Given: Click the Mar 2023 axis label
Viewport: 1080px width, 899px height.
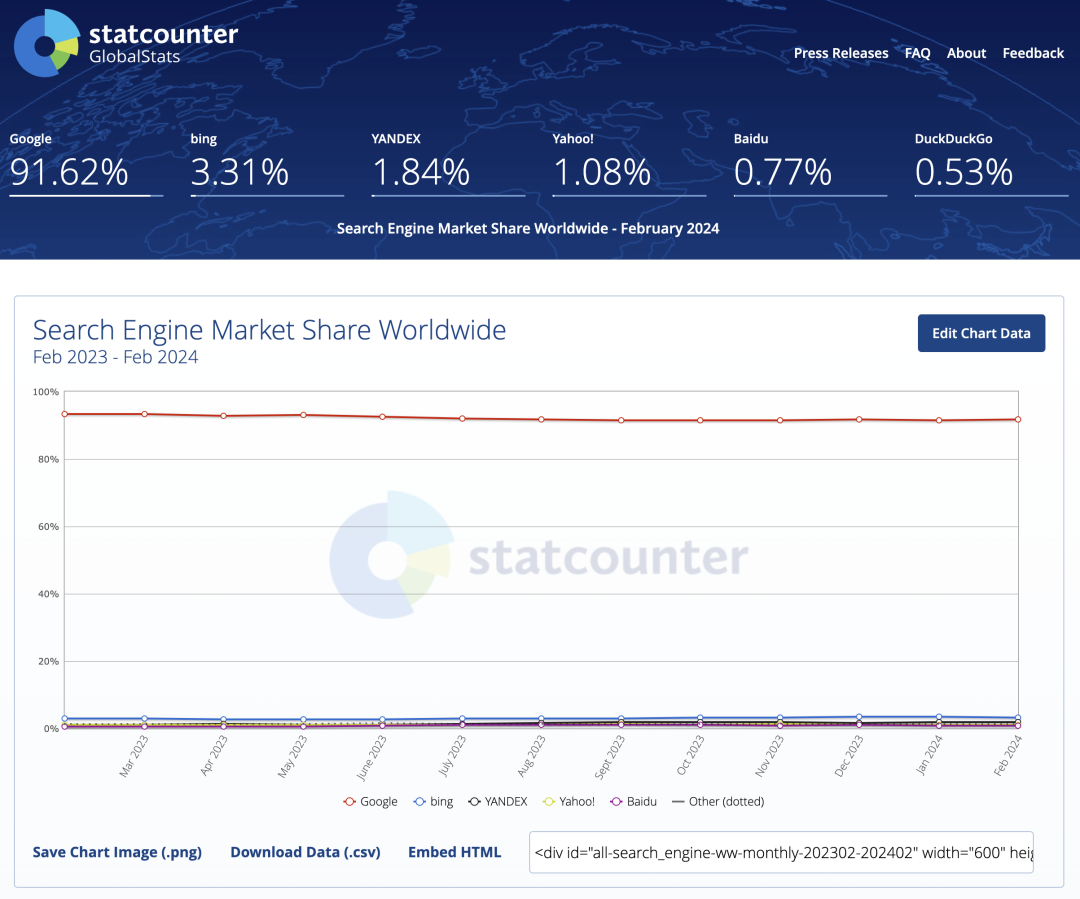Looking at the screenshot, I should pyautogui.click(x=134, y=756).
